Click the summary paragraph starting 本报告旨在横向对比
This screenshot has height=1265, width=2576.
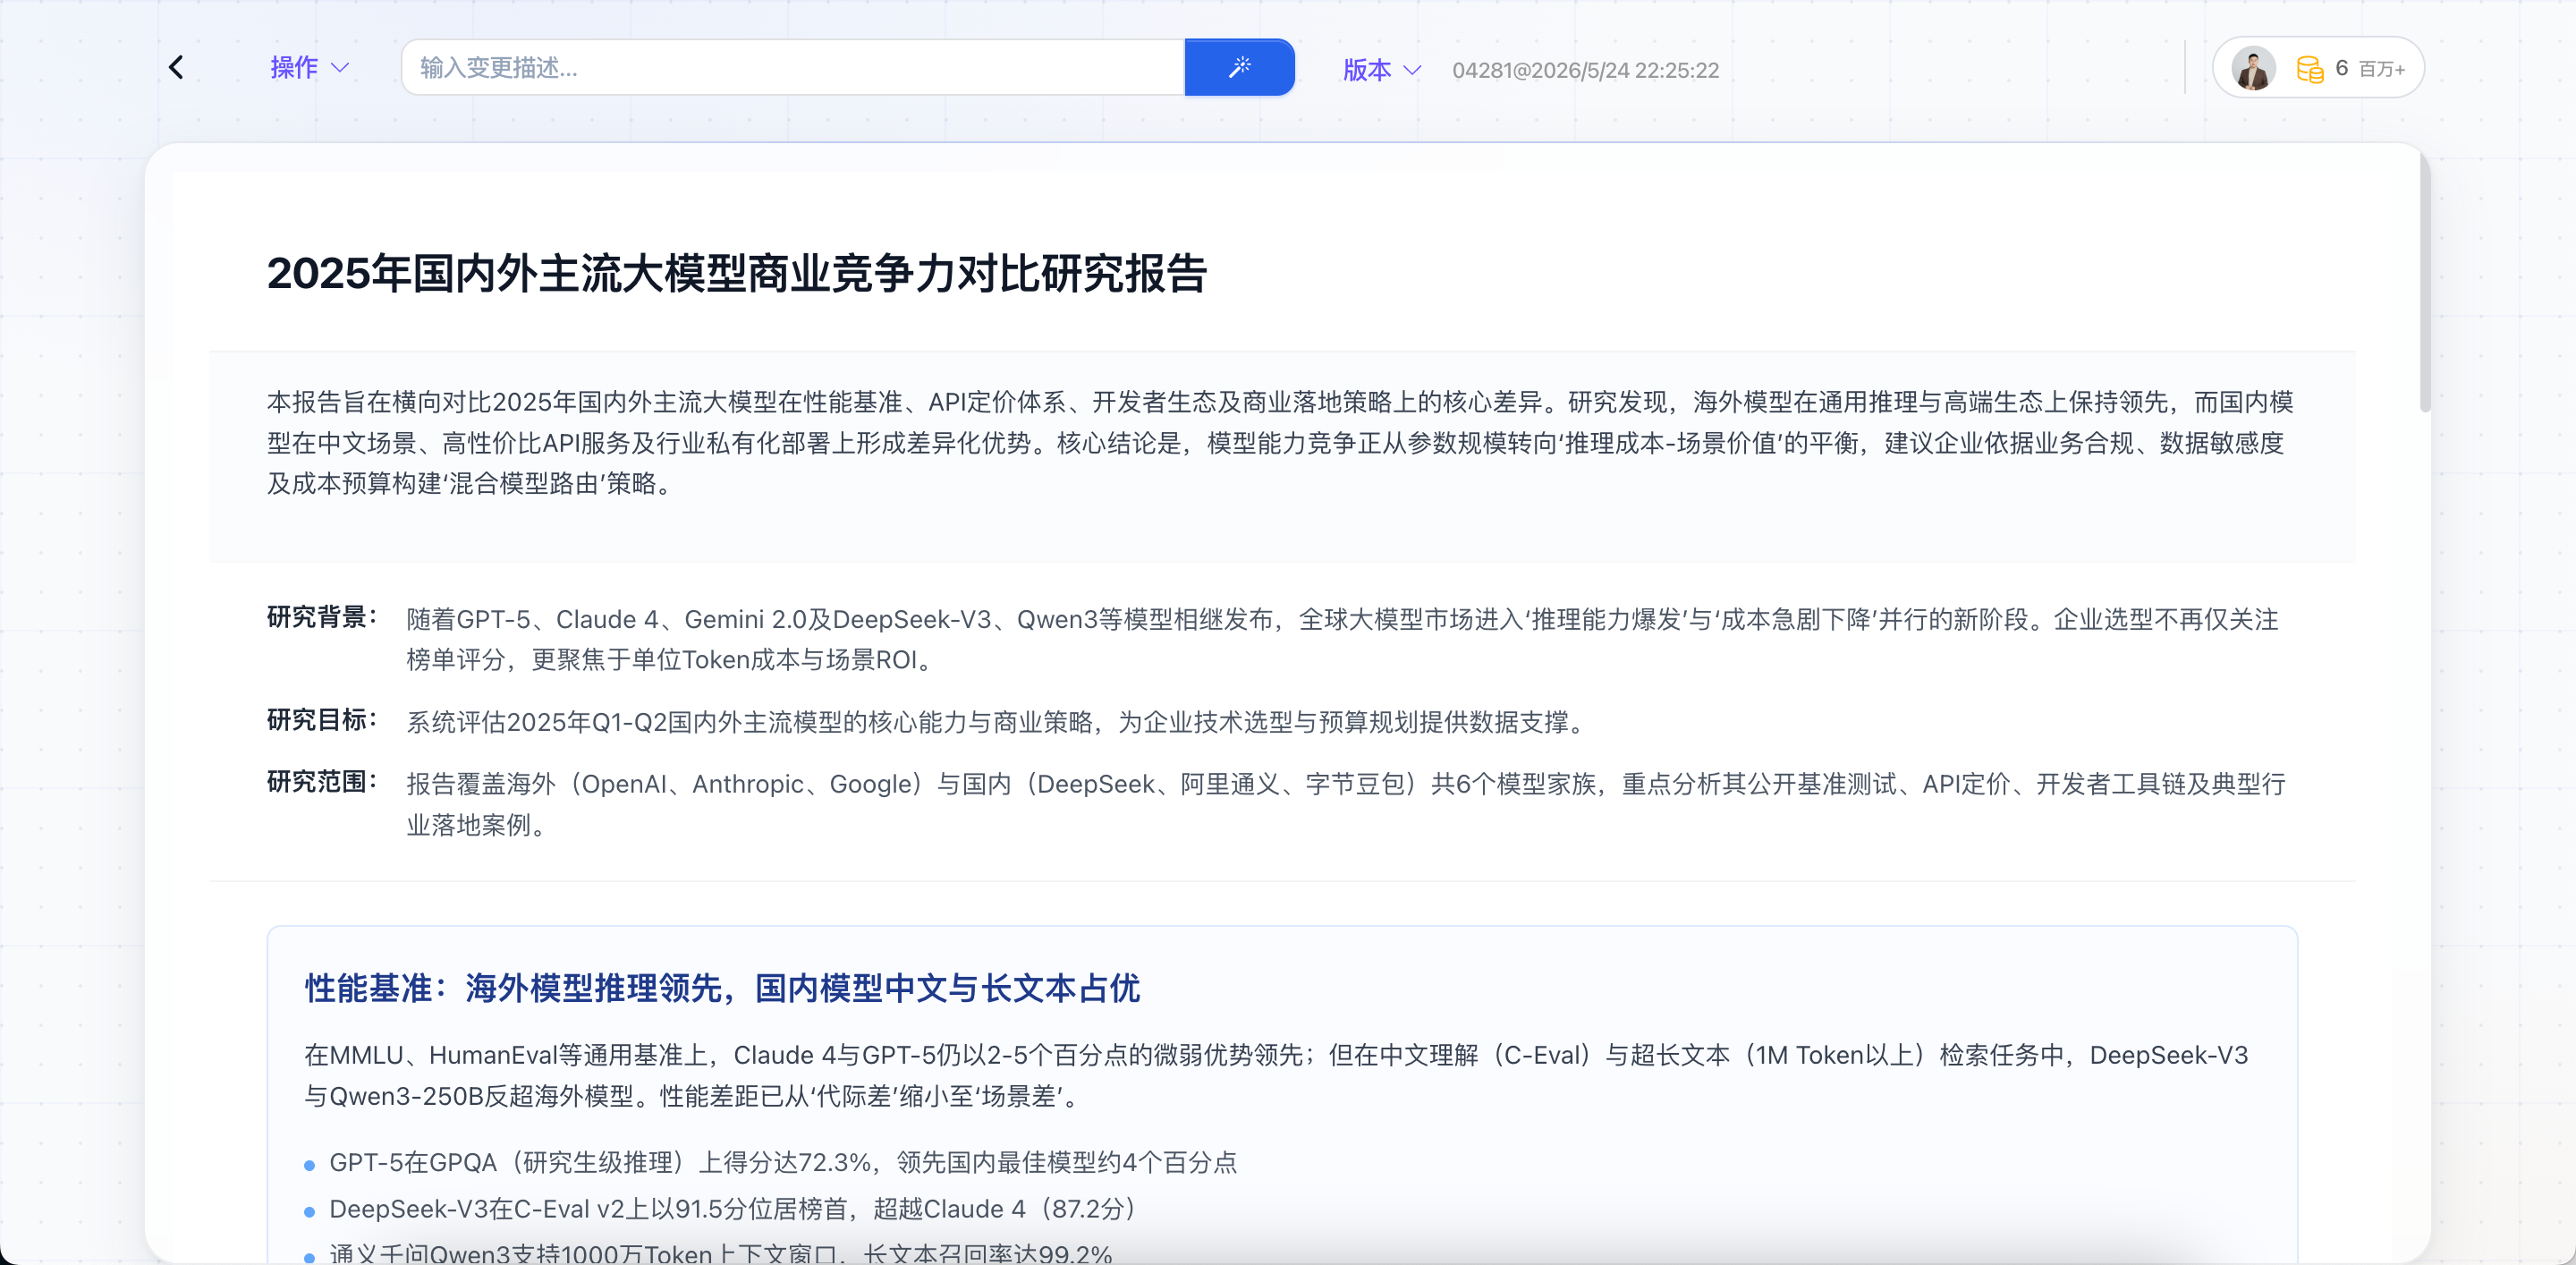click(1280, 443)
